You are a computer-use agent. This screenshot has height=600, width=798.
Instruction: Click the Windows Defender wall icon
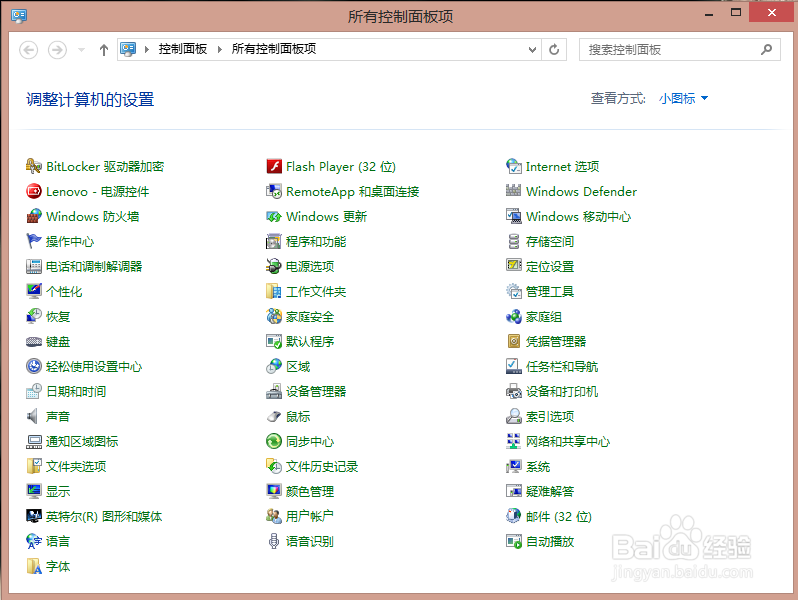tap(514, 191)
